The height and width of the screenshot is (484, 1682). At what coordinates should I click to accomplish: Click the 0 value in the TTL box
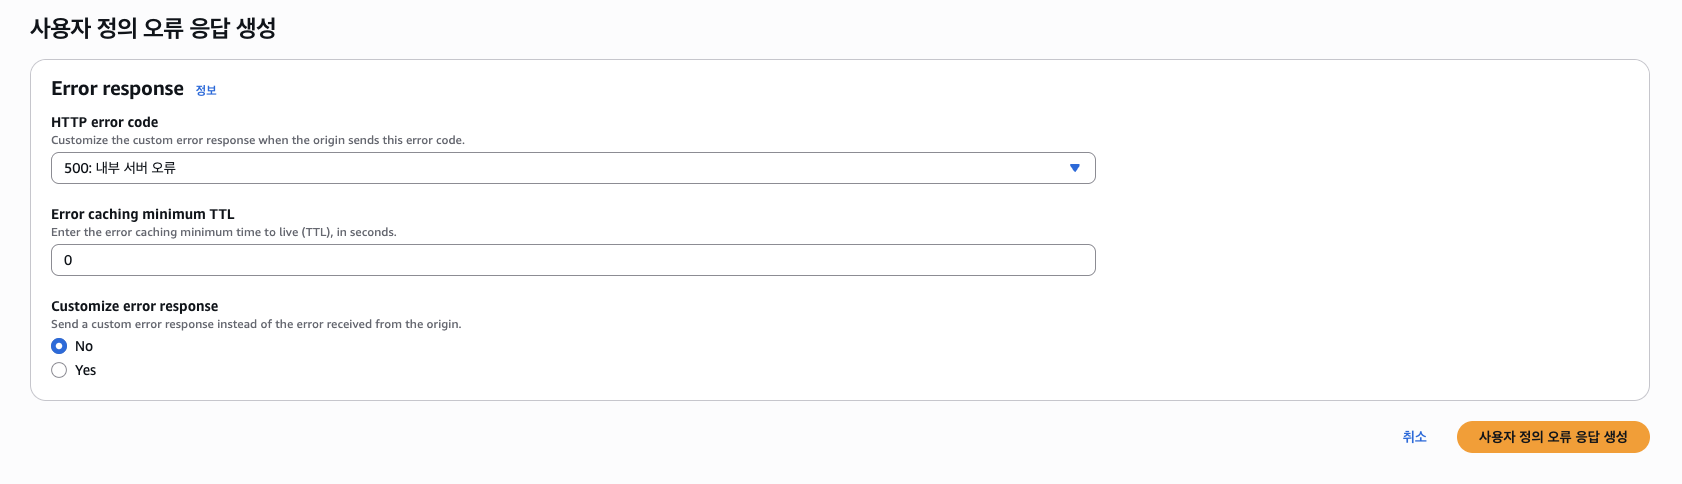[68, 260]
